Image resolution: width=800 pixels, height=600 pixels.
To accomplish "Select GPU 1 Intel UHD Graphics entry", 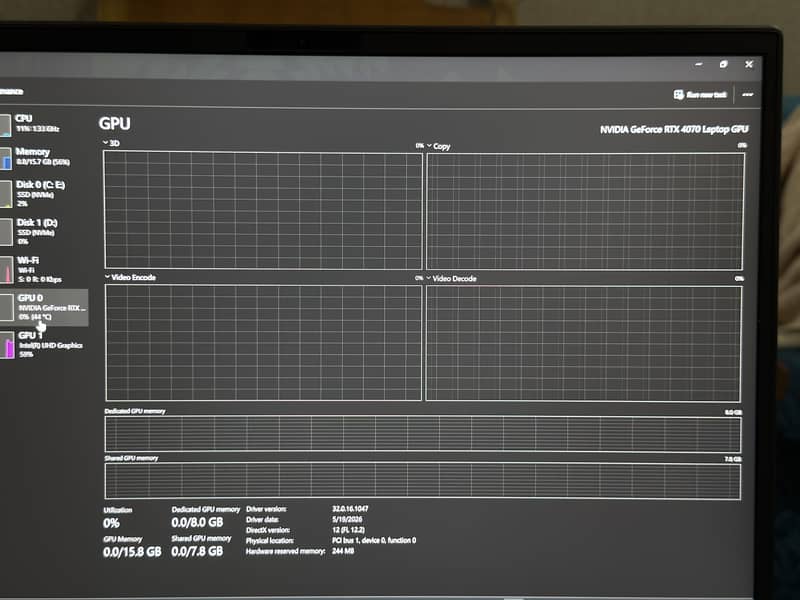I will click(43, 344).
